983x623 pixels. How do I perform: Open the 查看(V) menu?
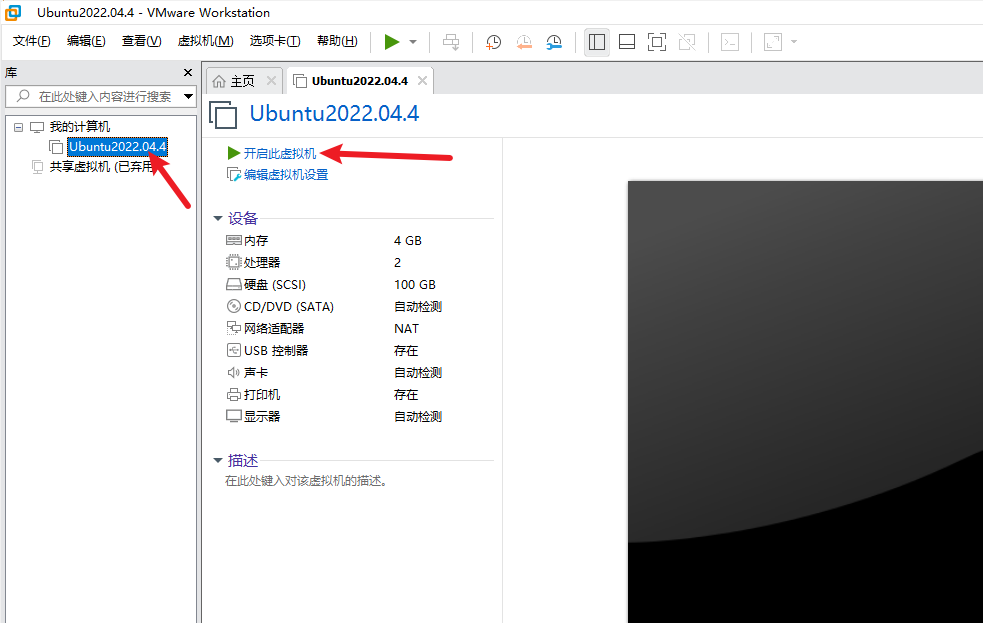(x=141, y=41)
